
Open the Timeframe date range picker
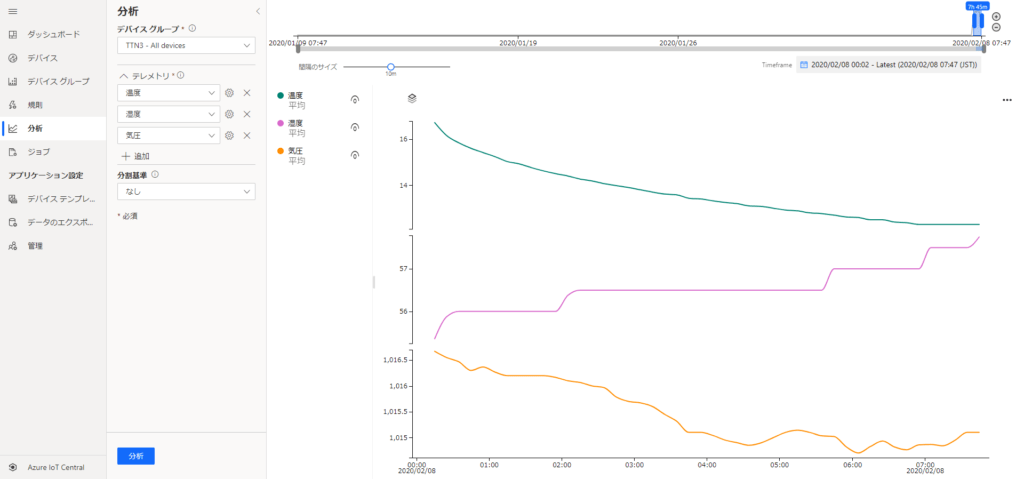coord(888,64)
